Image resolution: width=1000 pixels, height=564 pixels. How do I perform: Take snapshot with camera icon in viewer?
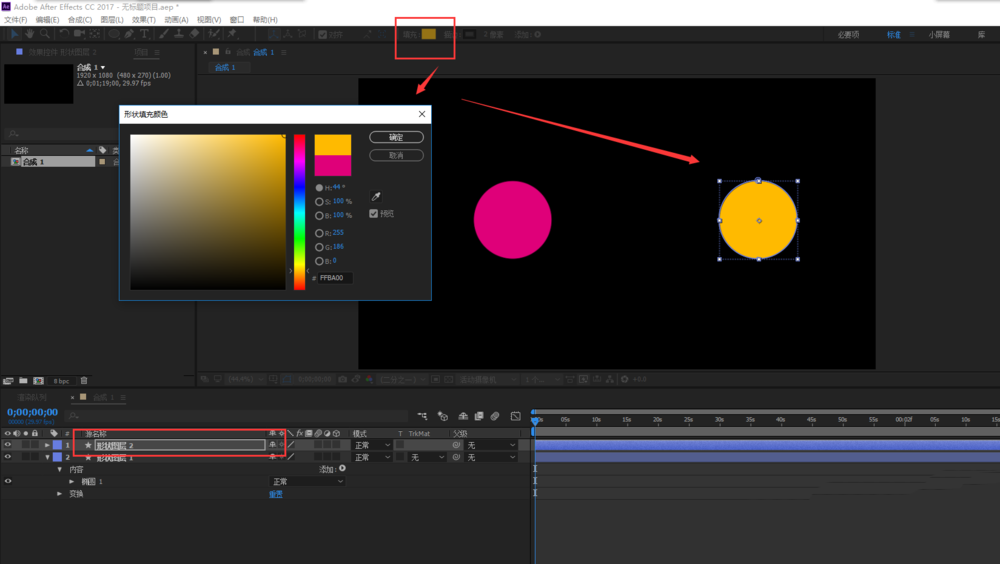click(x=342, y=379)
